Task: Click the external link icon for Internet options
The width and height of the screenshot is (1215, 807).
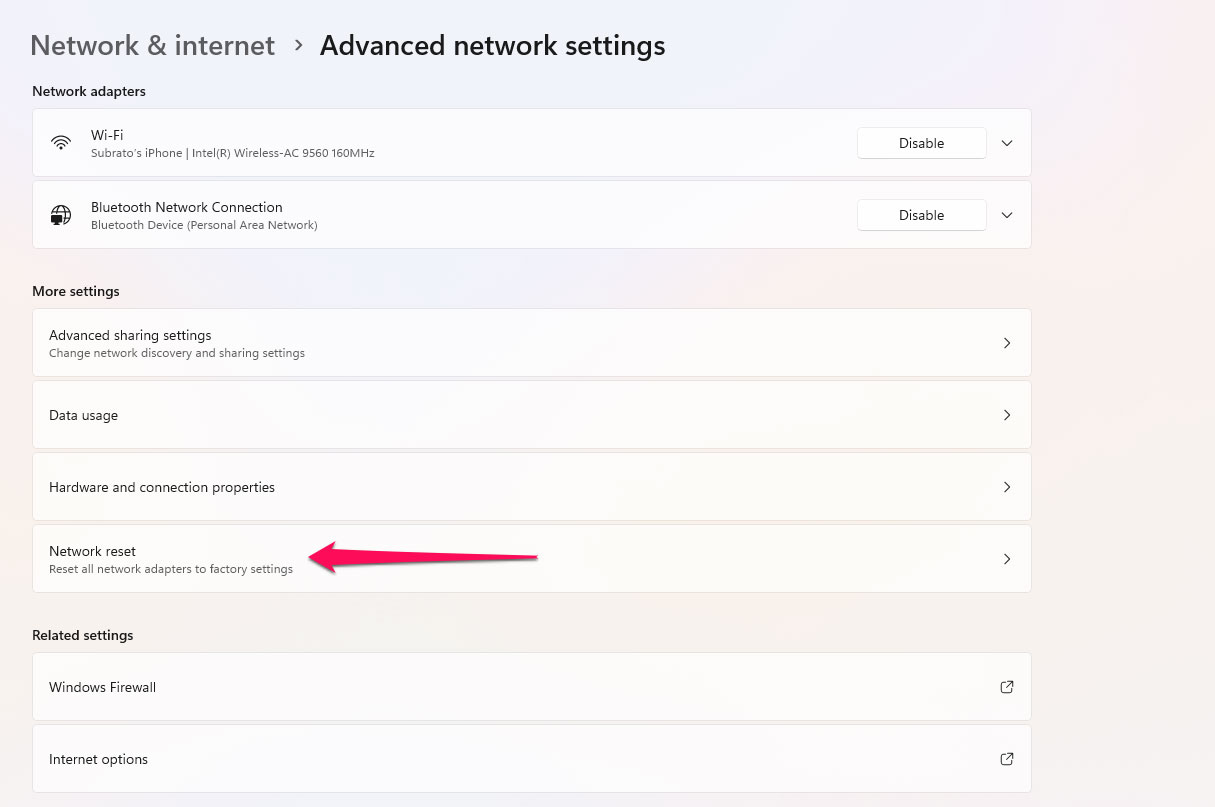Action: point(1007,759)
